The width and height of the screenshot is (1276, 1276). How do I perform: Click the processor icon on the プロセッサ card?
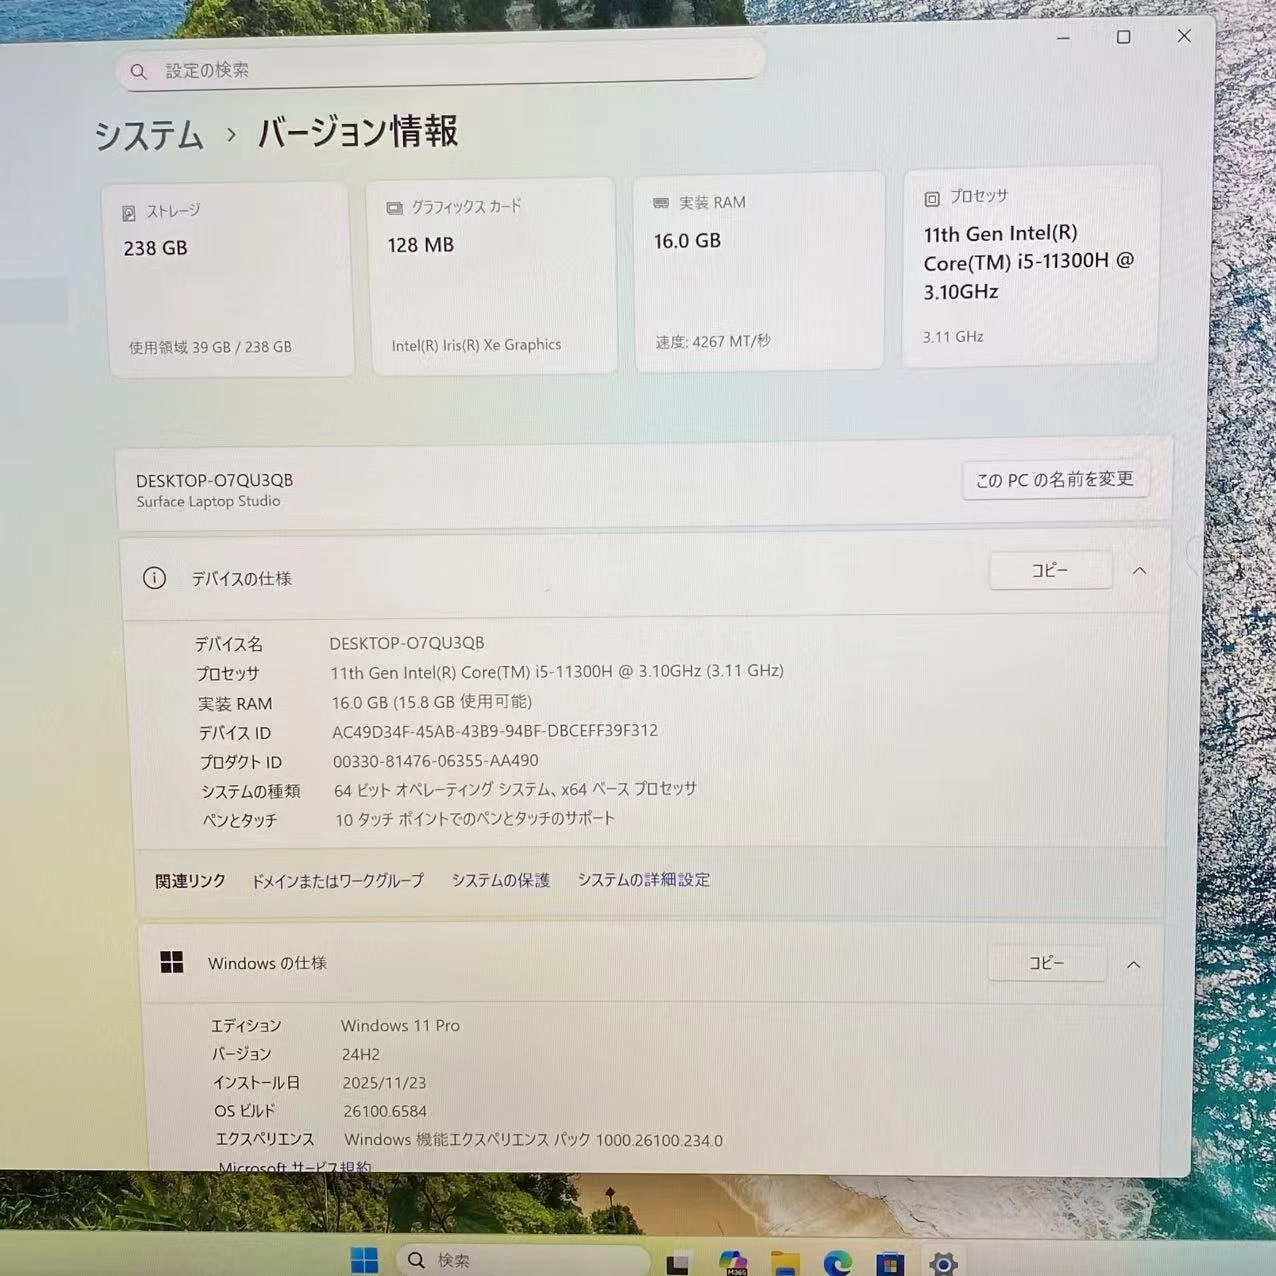[x=932, y=197]
